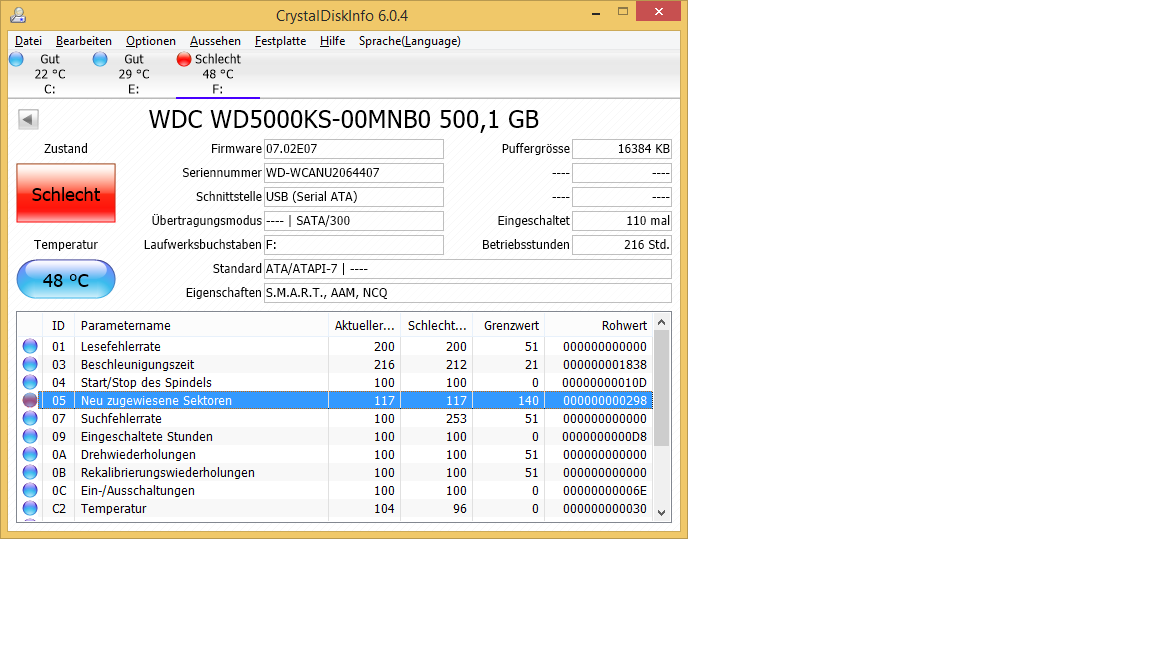The height and width of the screenshot is (648, 1152).
Task: Click the Puffergrösse field 16384 KB
Action: coord(622,148)
